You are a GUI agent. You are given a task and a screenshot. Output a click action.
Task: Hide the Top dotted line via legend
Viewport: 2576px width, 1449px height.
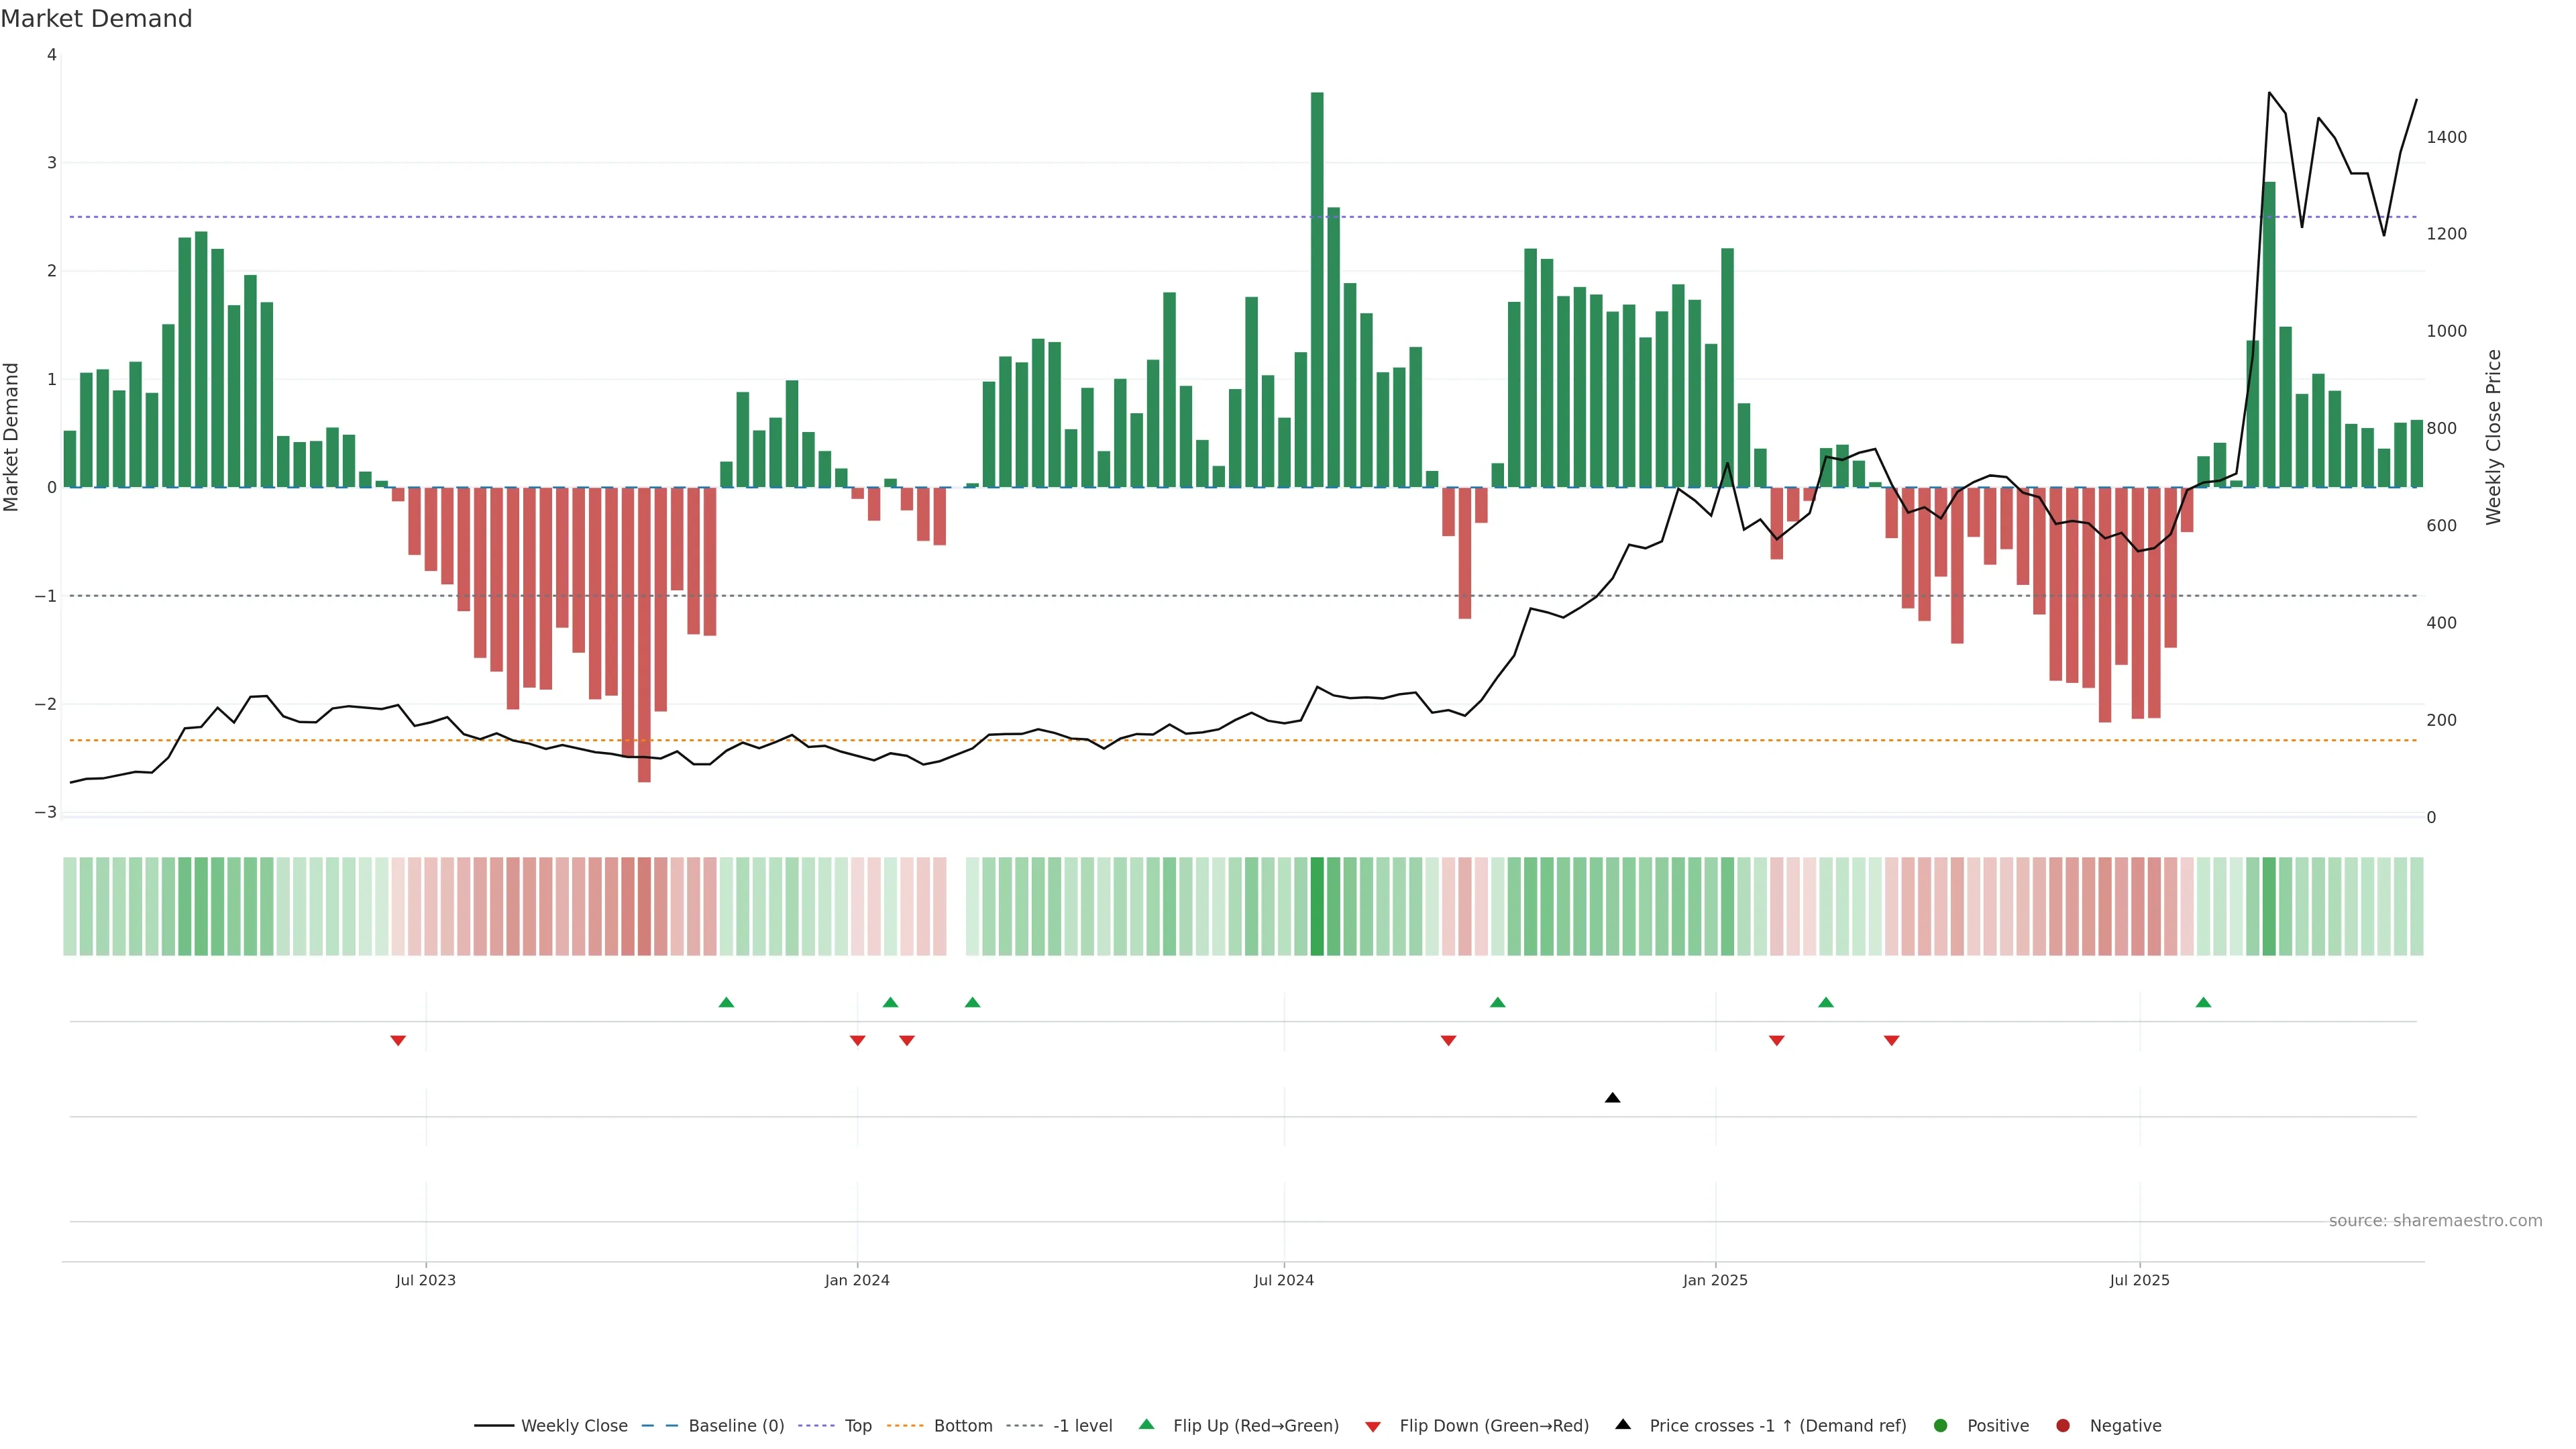[857, 1426]
